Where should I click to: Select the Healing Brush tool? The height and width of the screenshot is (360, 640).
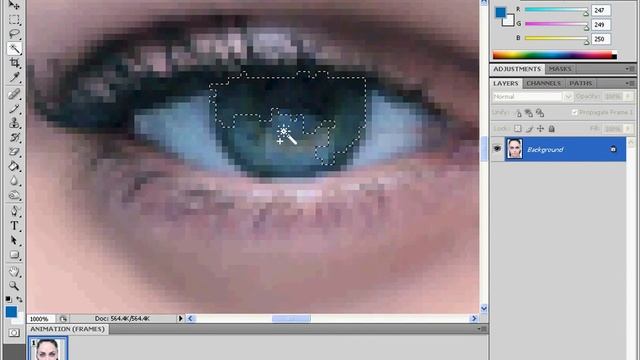coord(14,94)
